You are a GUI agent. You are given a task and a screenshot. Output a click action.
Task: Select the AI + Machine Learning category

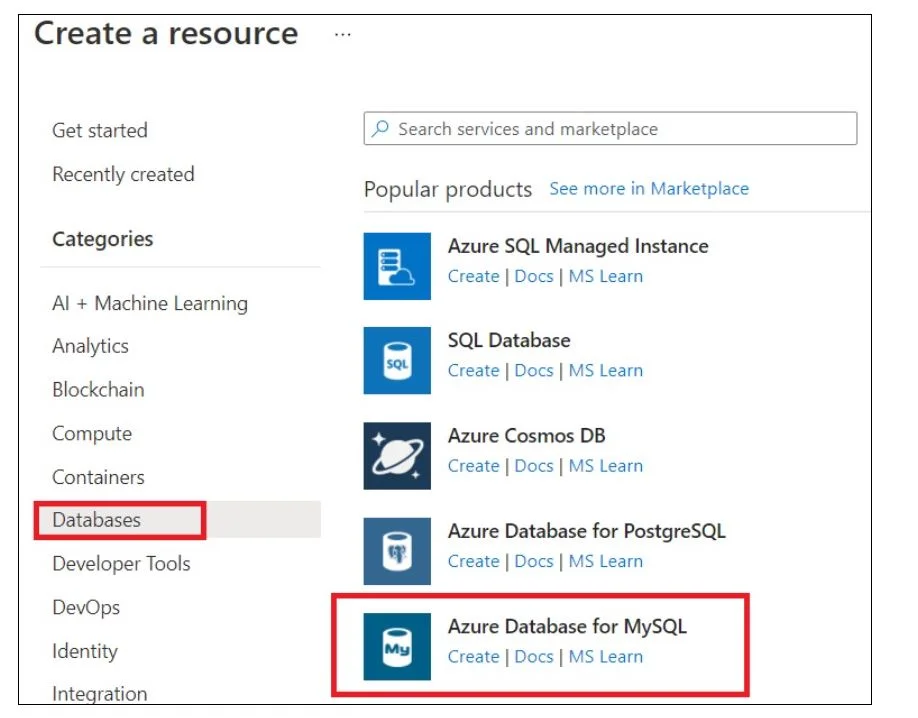tap(150, 303)
